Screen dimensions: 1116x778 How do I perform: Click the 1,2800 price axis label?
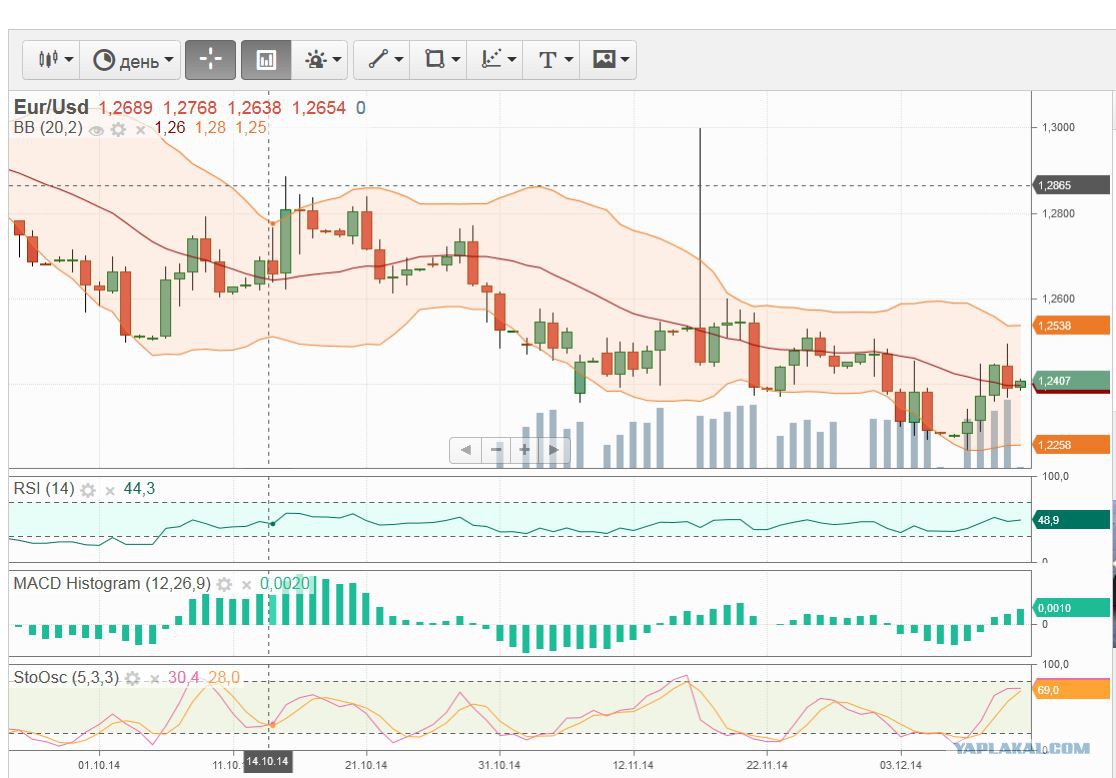coord(1058,214)
